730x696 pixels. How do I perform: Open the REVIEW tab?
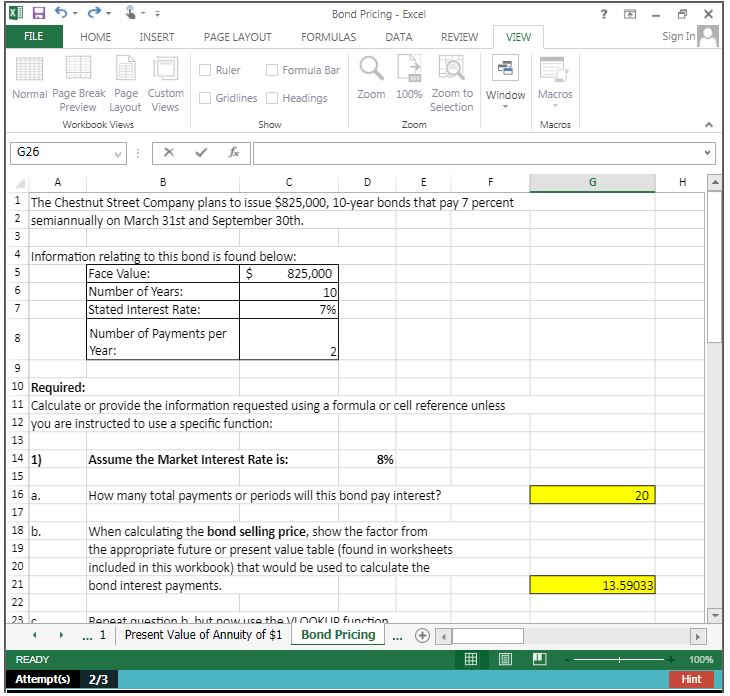click(x=459, y=37)
